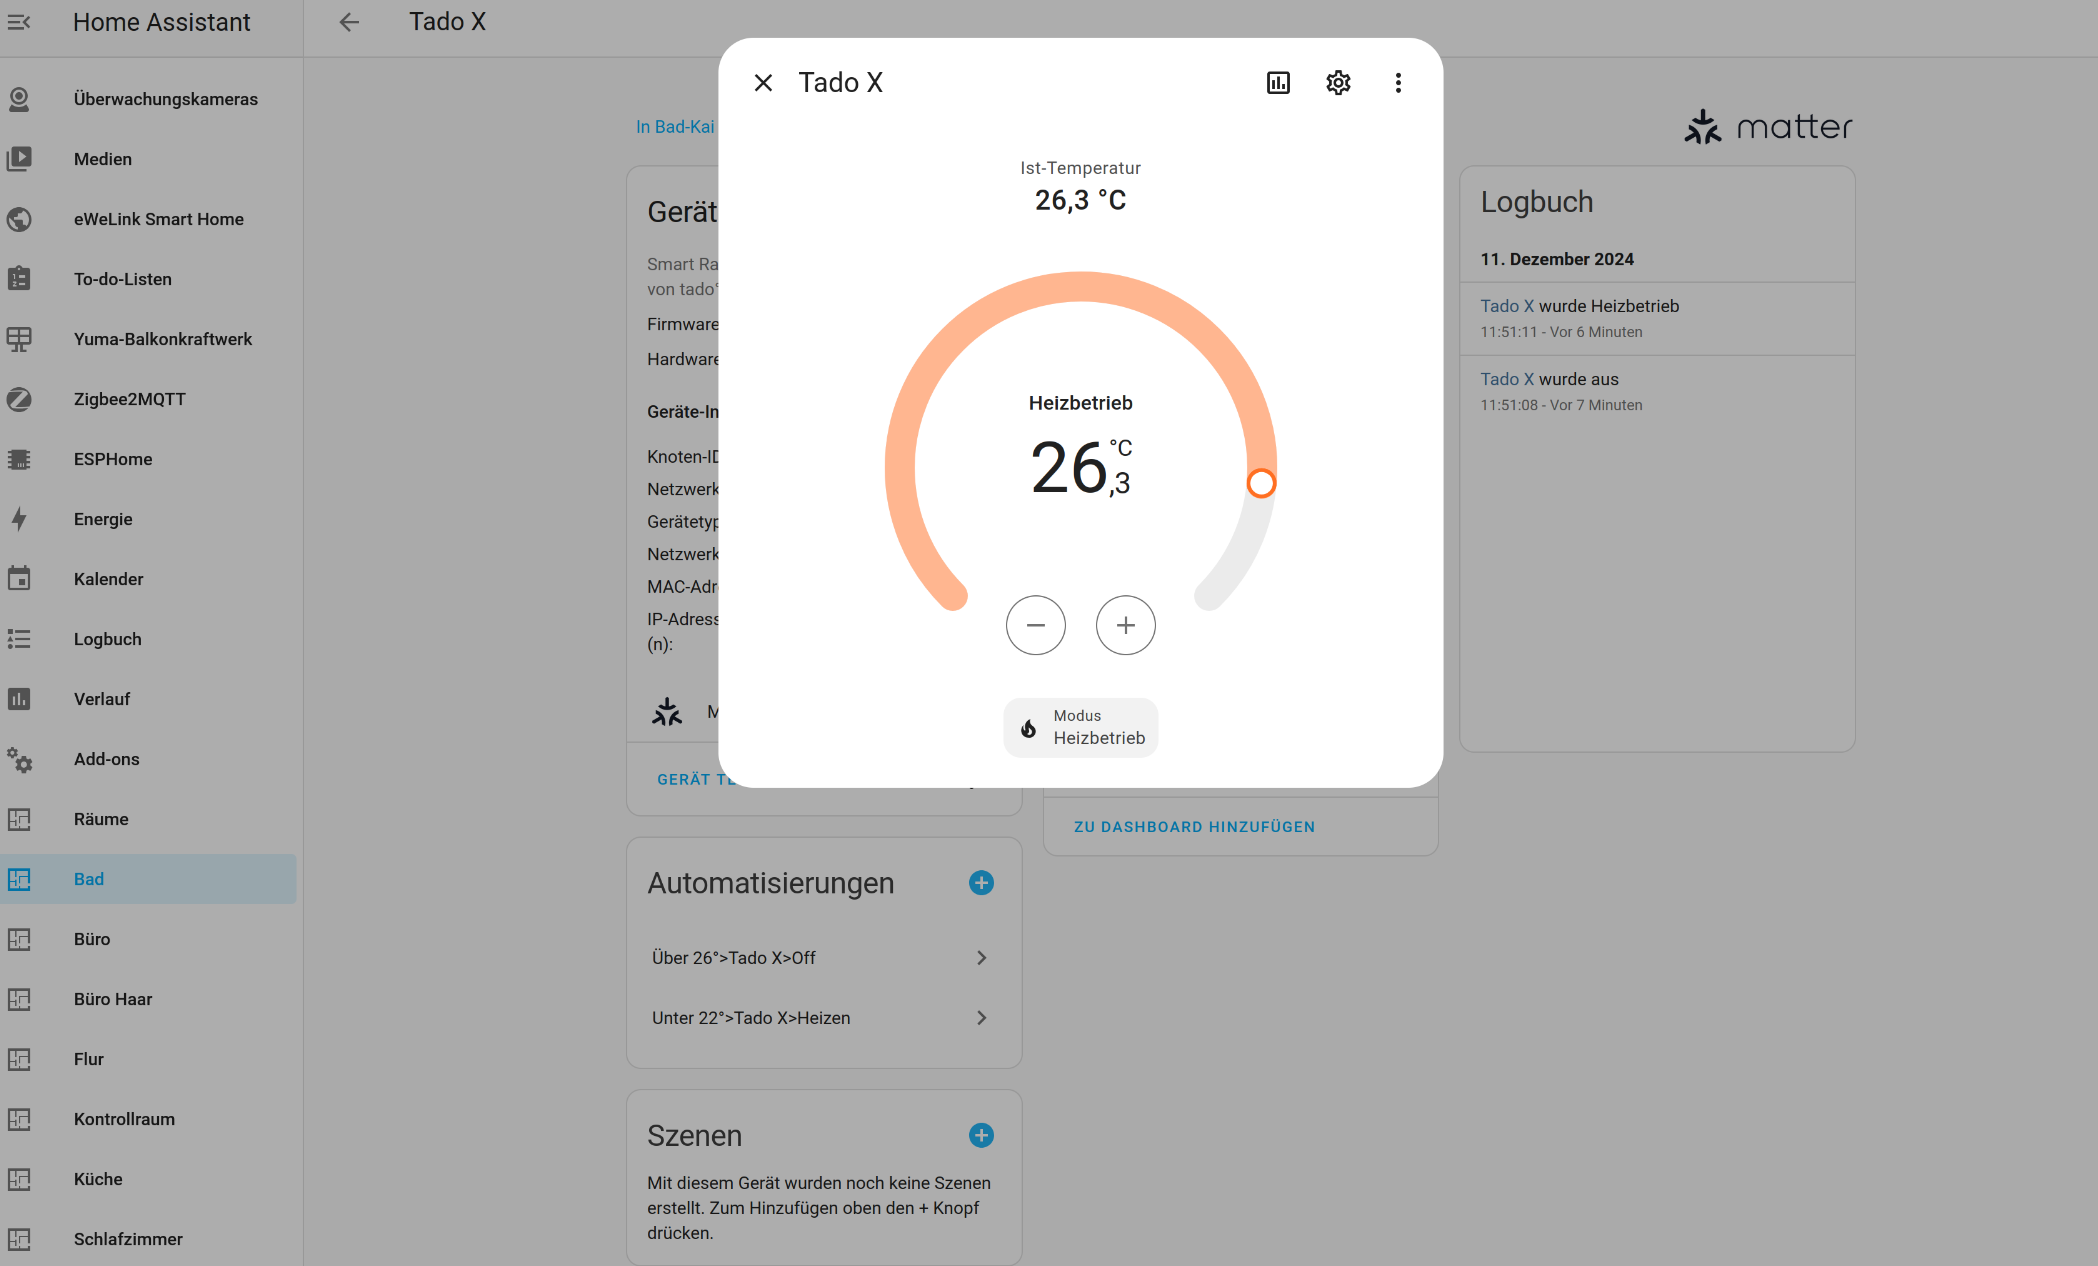Screen dimensions: 2098x1266
Task: Increase target temperature with plus button
Action: [x=1125, y=625]
